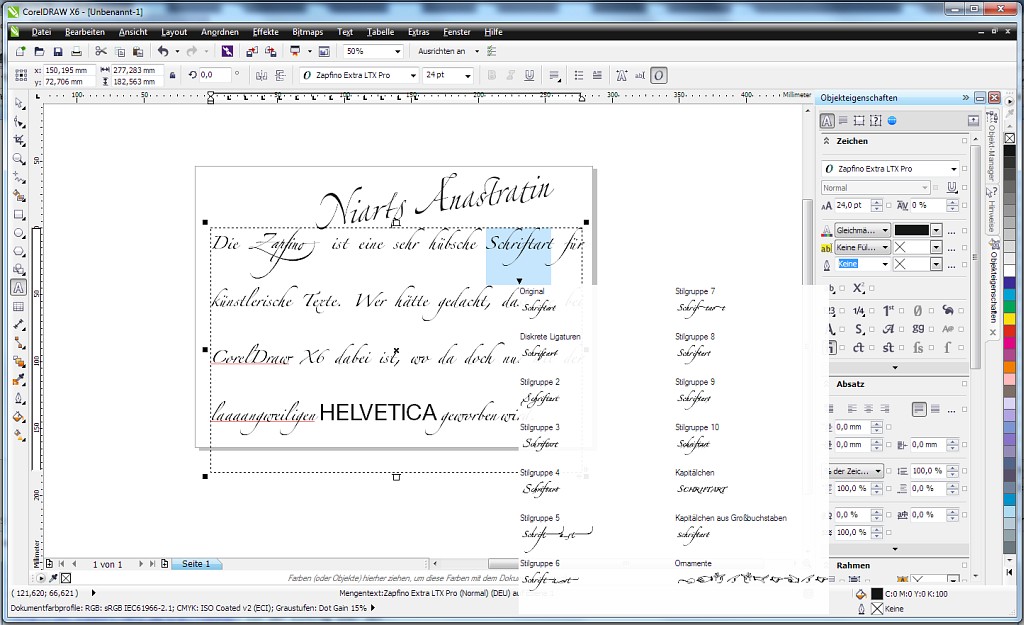Open font list dropdown in property bar
Screen dimensions: 1024x625
(x=413, y=75)
